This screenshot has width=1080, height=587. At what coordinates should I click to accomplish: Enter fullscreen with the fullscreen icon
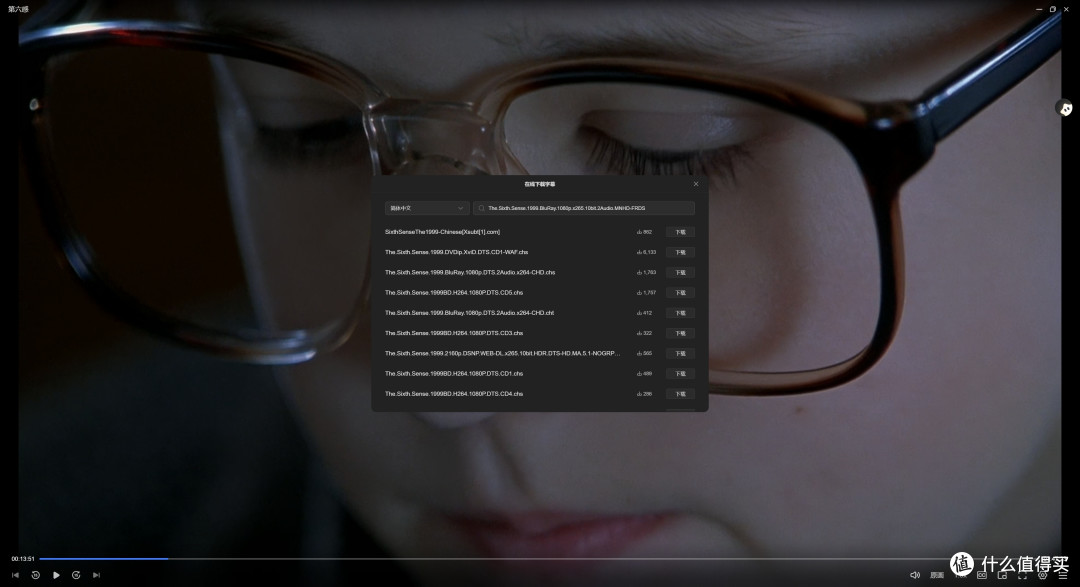pos(1022,575)
